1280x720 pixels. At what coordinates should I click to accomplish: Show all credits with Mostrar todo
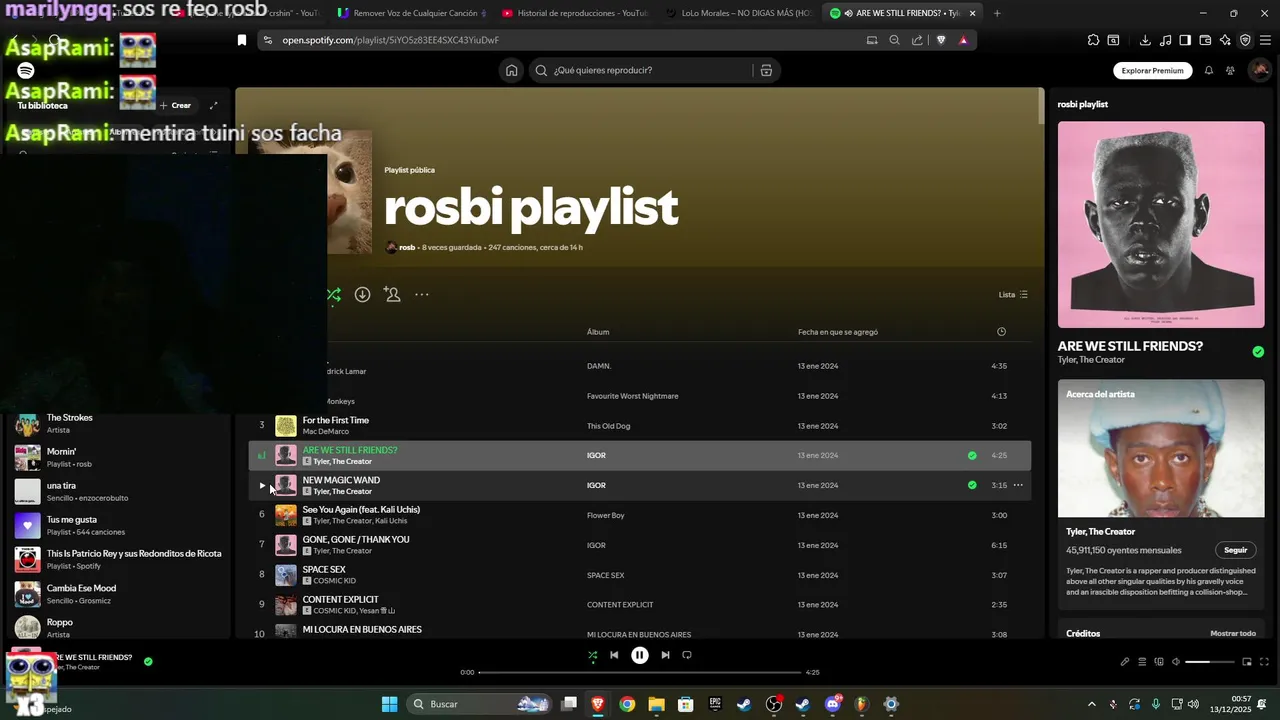pyautogui.click(x=1233, y=633)
